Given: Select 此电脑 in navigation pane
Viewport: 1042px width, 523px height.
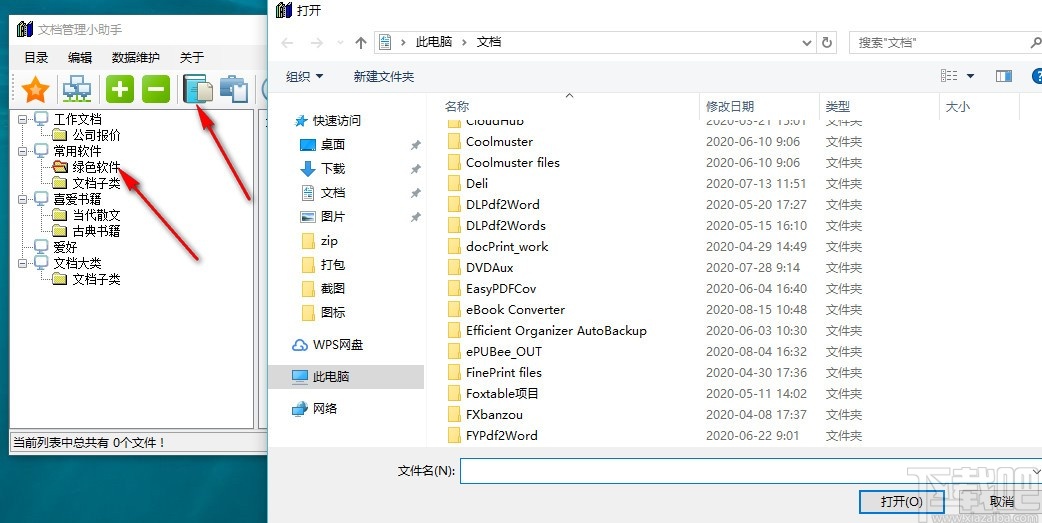Looking at the screenshot, I should [x=331, y=377].
